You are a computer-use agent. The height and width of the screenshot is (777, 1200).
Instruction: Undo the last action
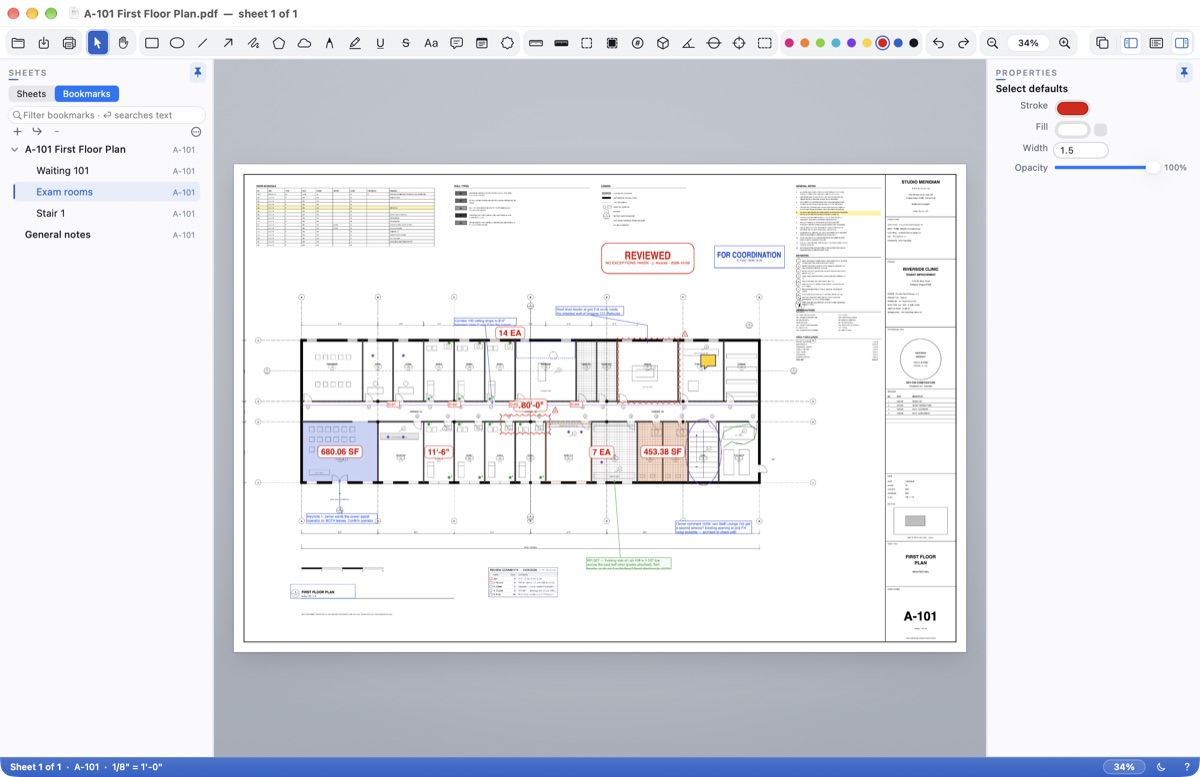pos(938,43)
